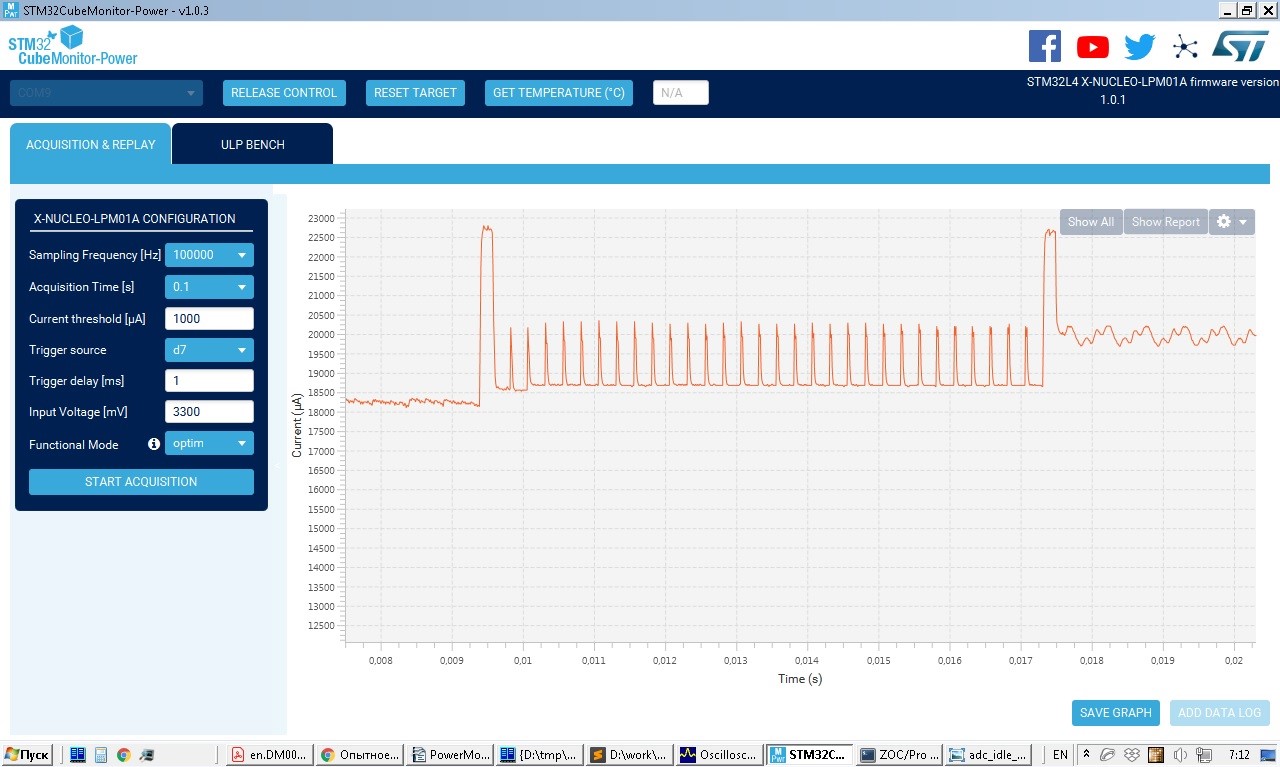This screenshot has height=767, width=1280.
Task: Open the Facebook icon link
Action: pos(1045,46)
